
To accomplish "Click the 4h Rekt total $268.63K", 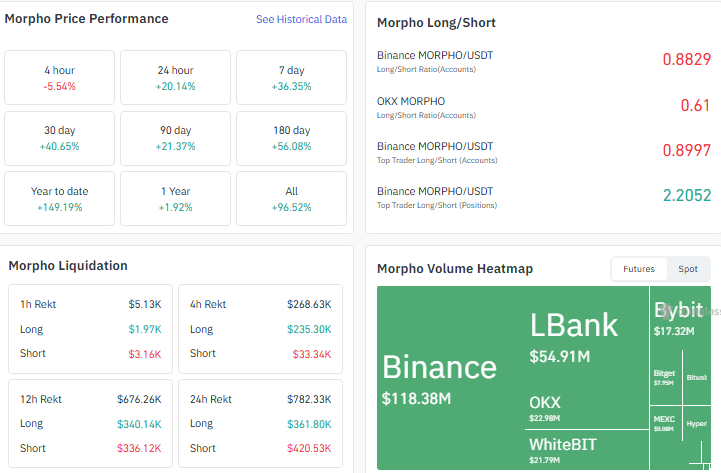I will click(x=309, y=304).
